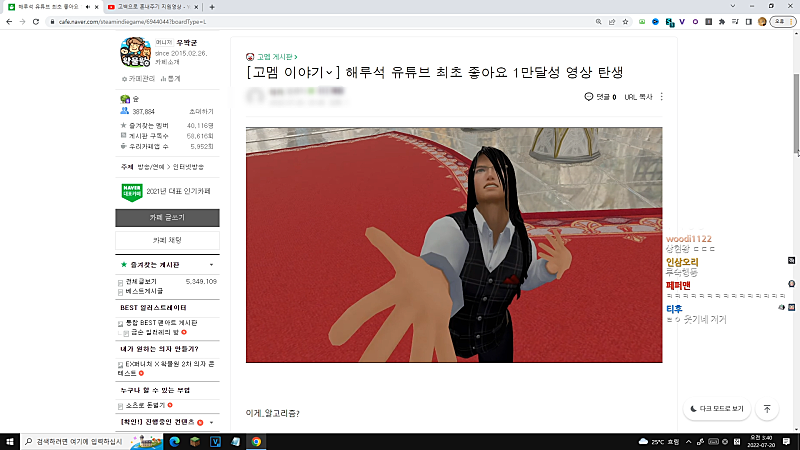Open the media control playlist icon
This screenshot has width=800, height=450.
click(x=735, y=22)
